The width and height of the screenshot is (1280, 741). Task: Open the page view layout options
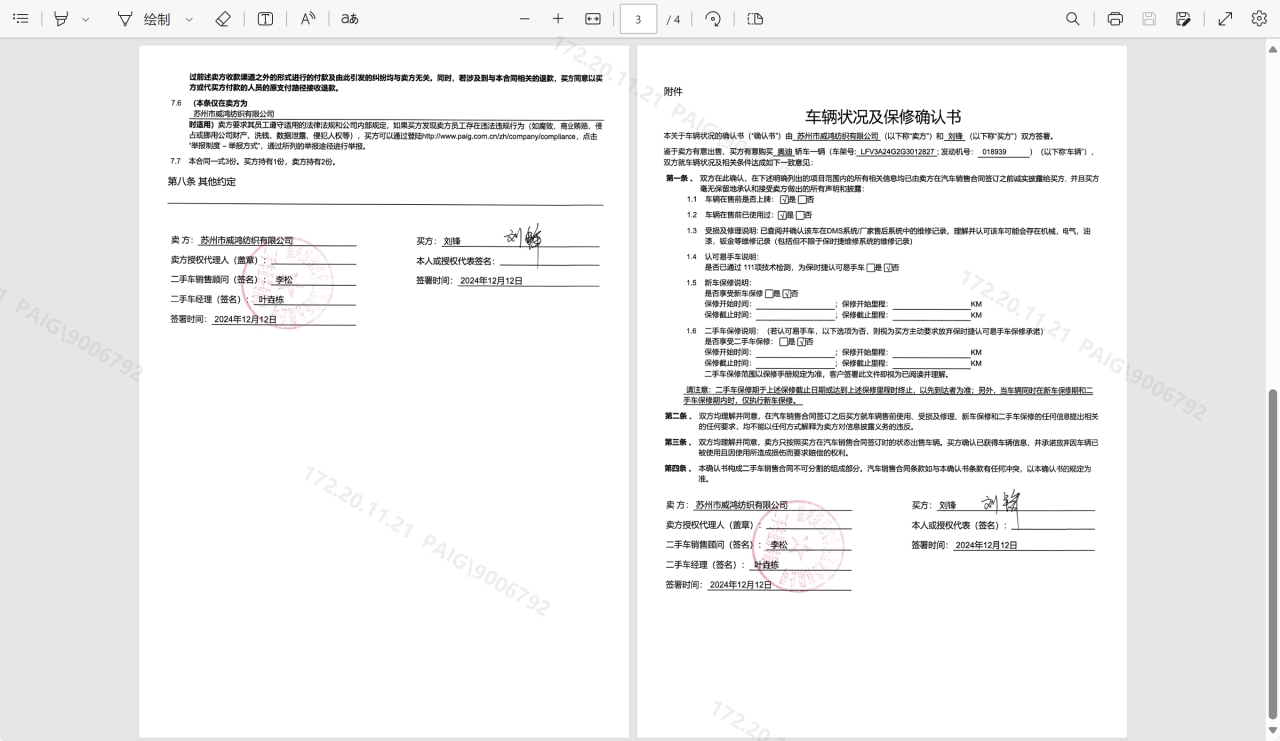tap(755, 19)
